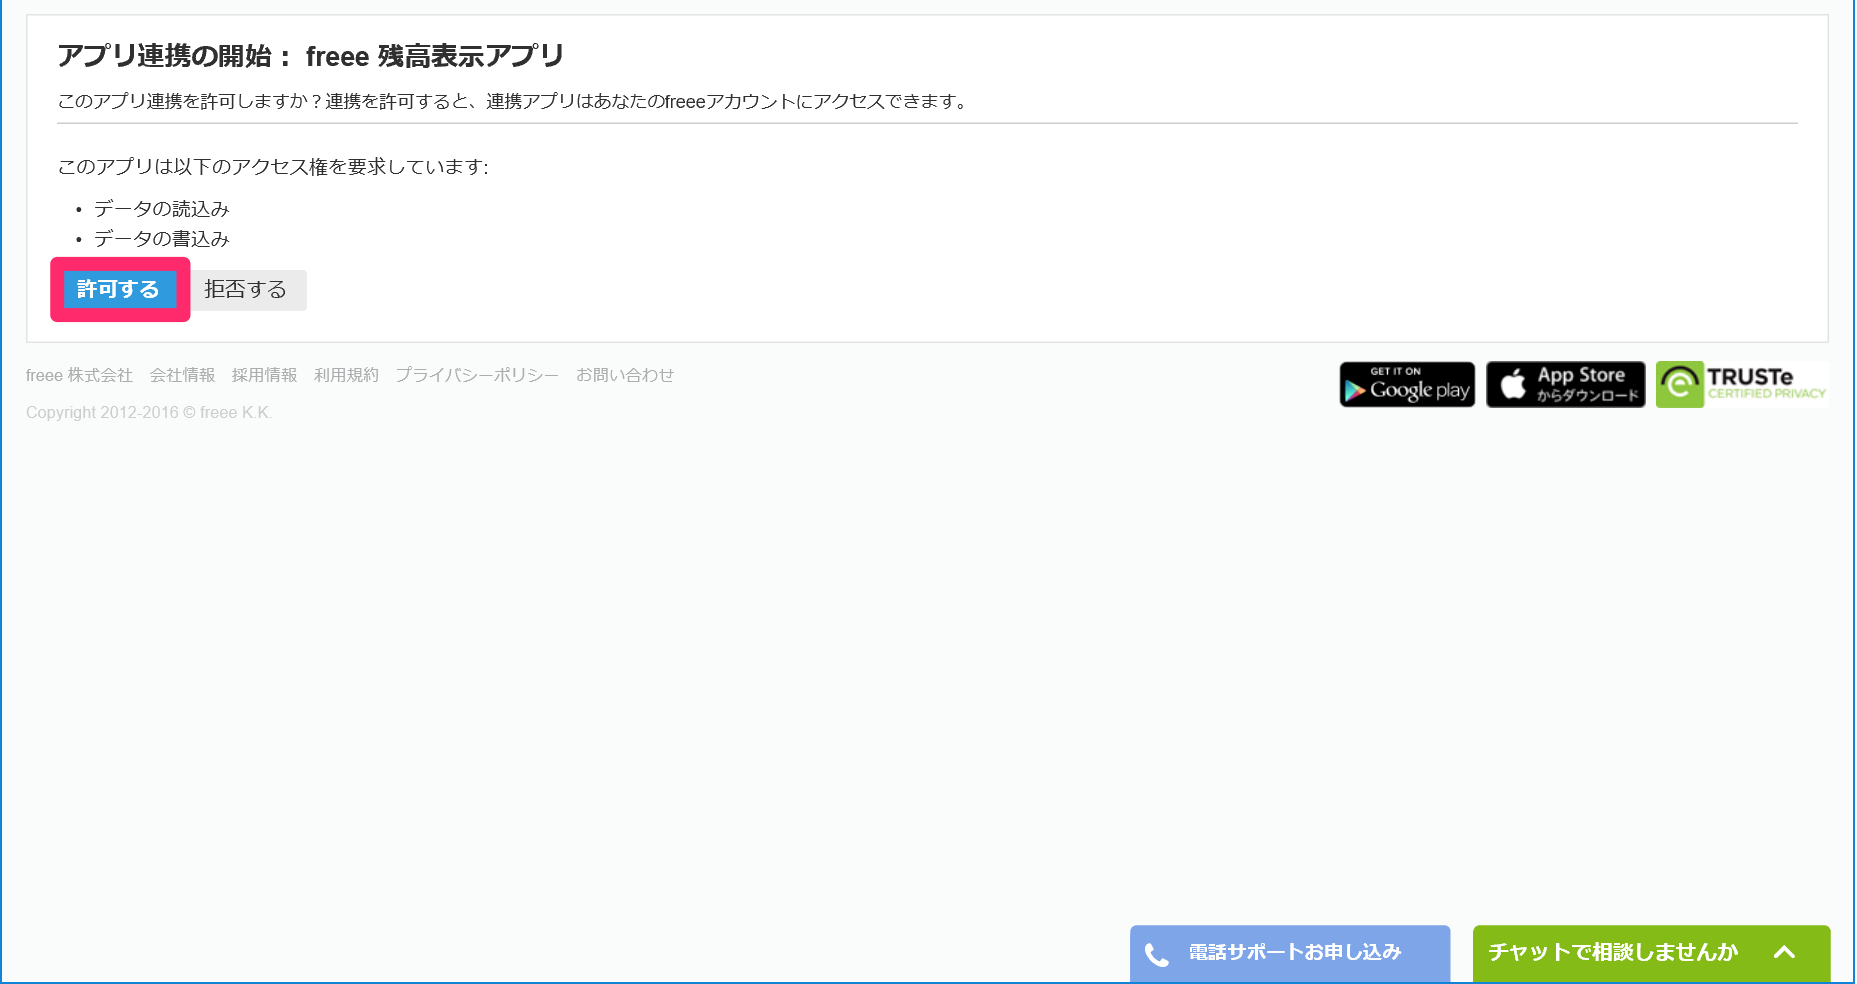Image resolution: width=1857 pixels, height=984 pixels.
Task: Open the チャットで相談しませんか chat bar
Action: pyautogui.click(x=1651, y=953)
